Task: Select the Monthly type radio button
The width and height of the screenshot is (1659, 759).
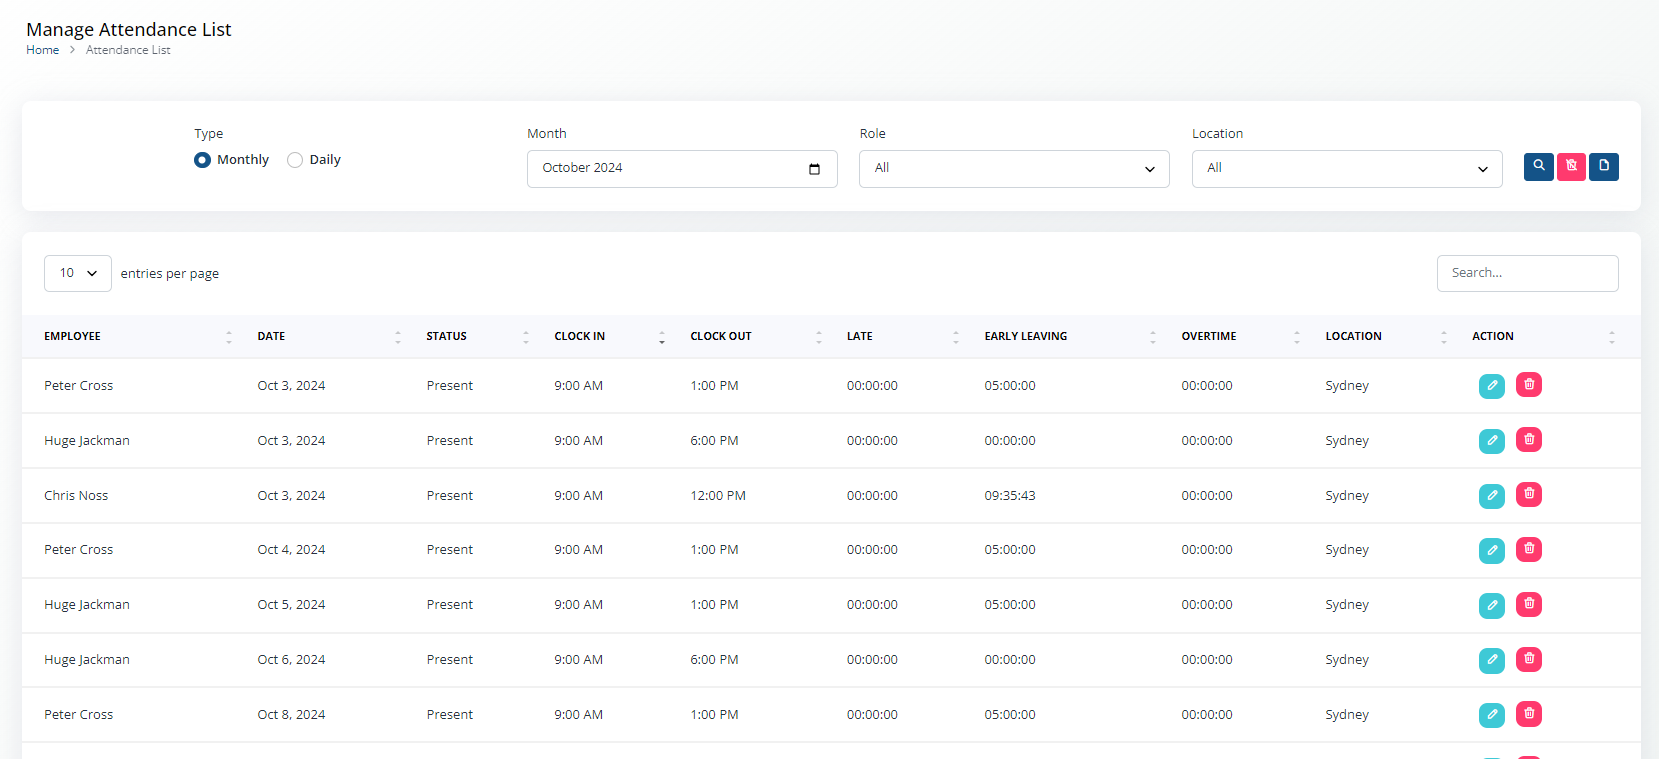Action: 202,160
